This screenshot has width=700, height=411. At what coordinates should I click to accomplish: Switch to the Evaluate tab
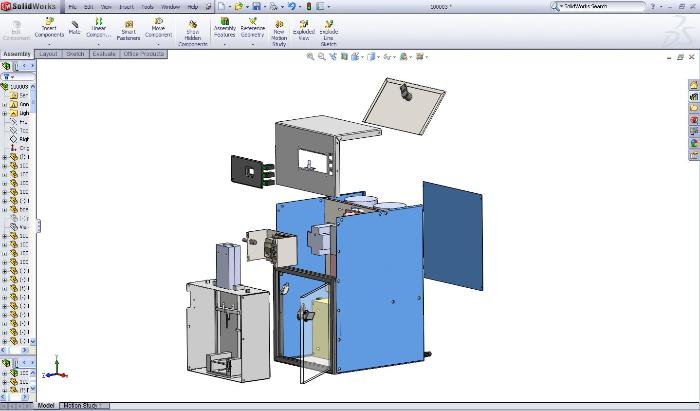(x=105, y=53)
